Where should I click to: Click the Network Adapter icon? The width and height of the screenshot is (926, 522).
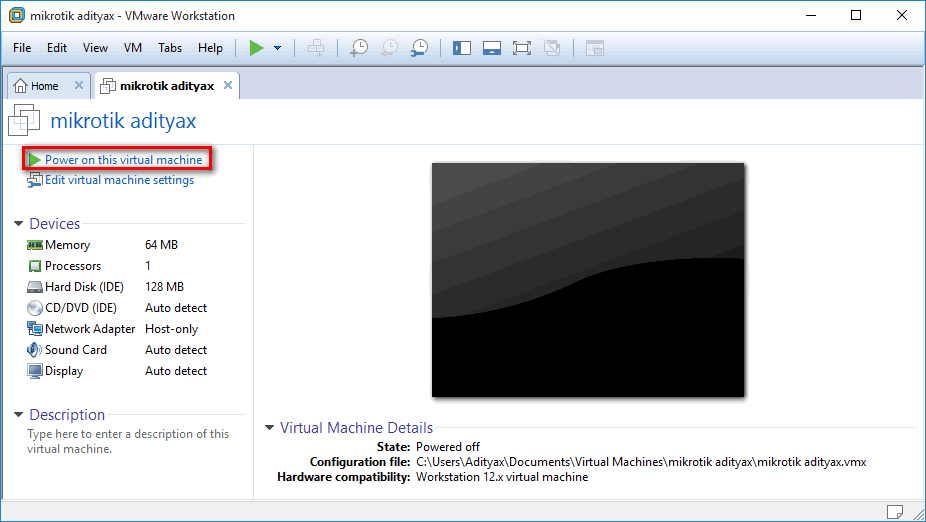[x=35, y=329]
